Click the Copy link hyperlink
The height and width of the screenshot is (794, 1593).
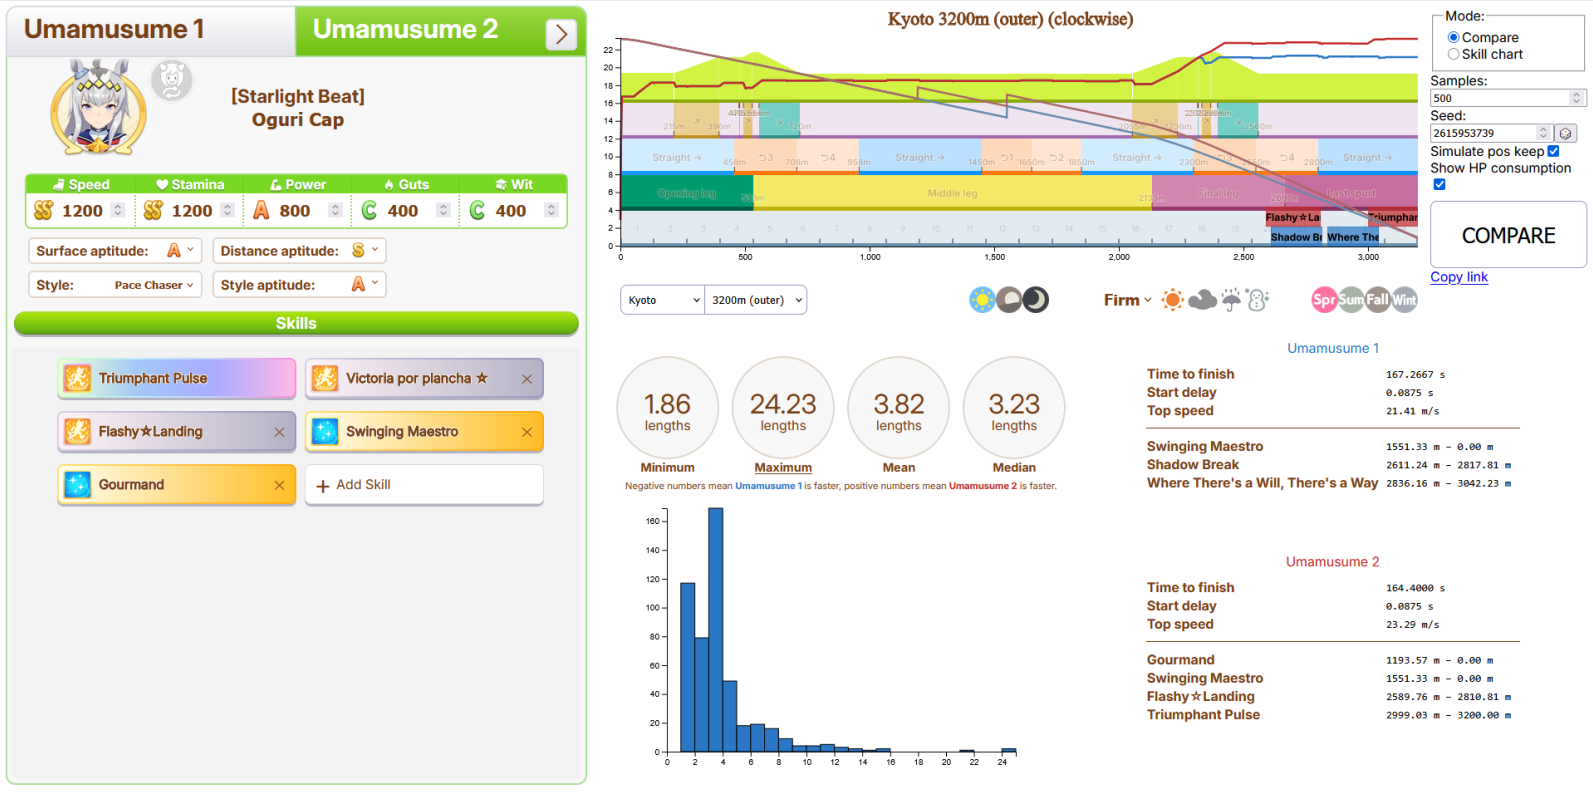point(1458,277)
